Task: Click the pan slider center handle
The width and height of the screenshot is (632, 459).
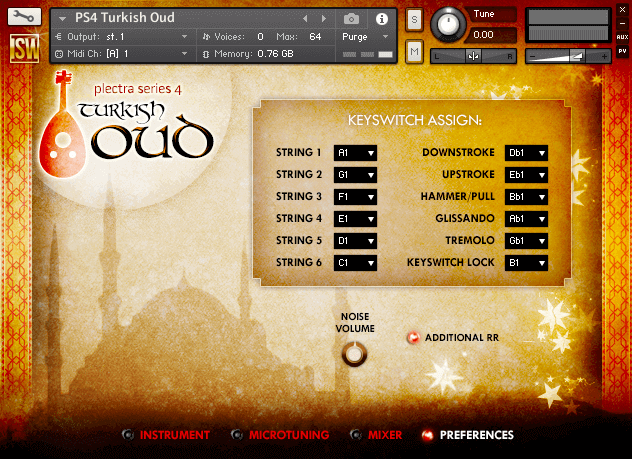Action: [x=473, y=56]
